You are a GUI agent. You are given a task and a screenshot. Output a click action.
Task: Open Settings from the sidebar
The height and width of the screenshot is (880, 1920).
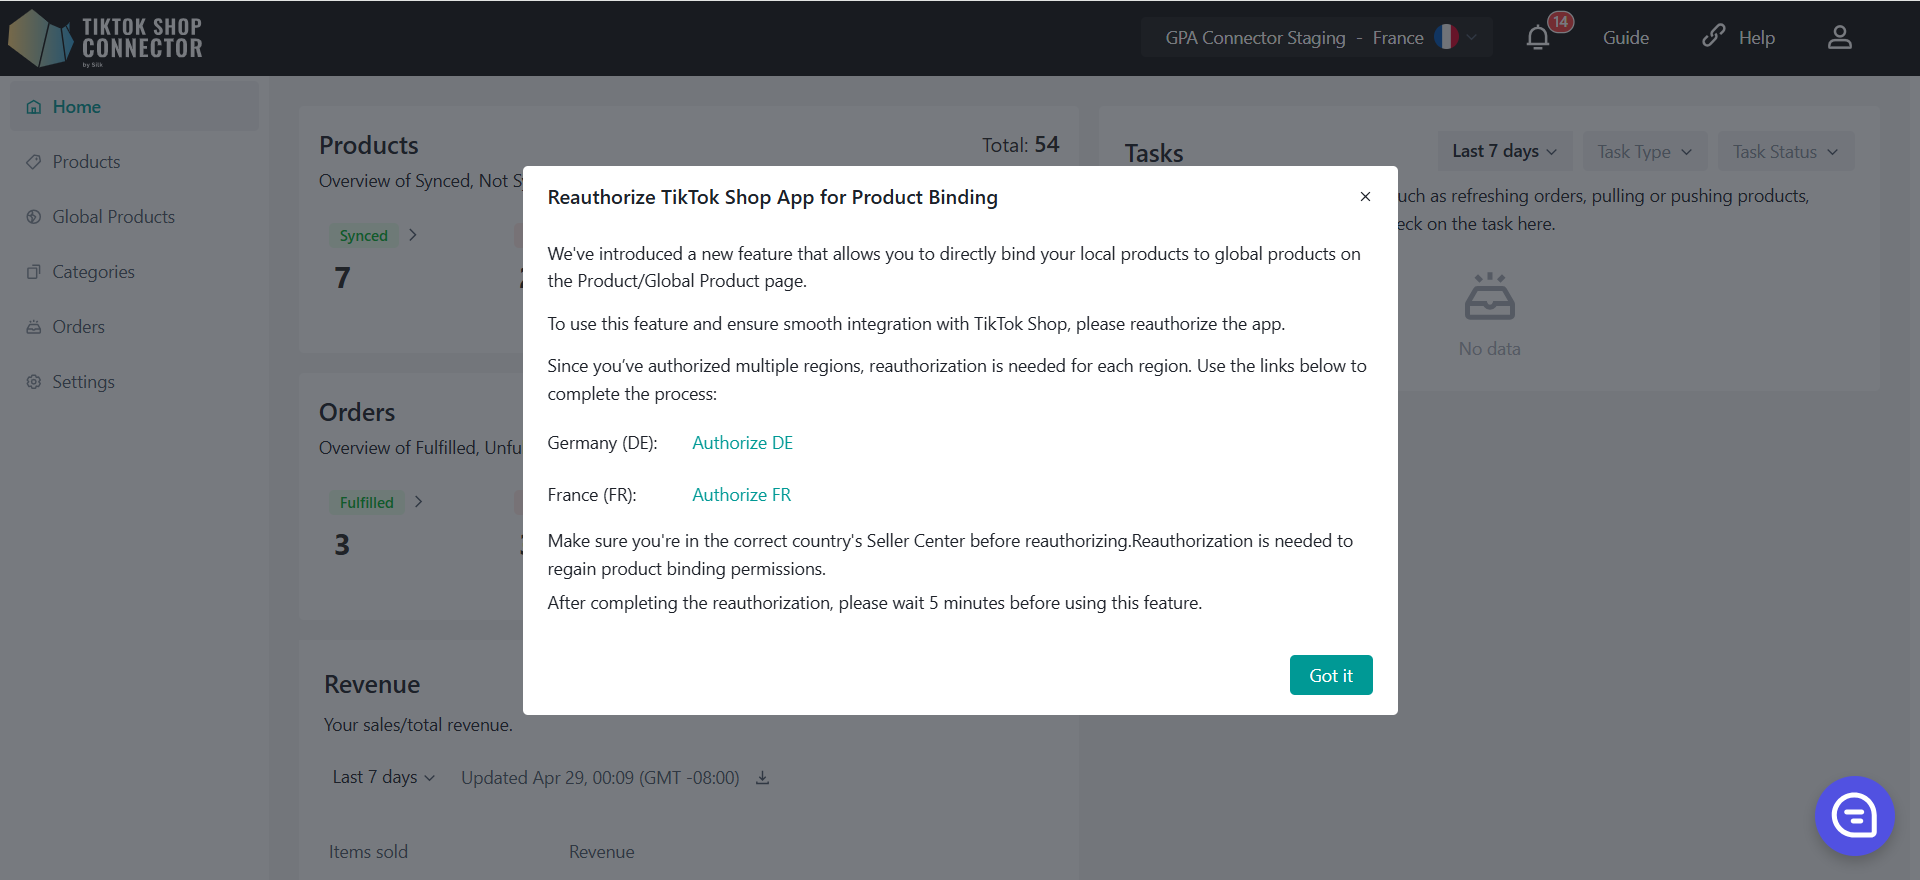click(x=83, y=382)
